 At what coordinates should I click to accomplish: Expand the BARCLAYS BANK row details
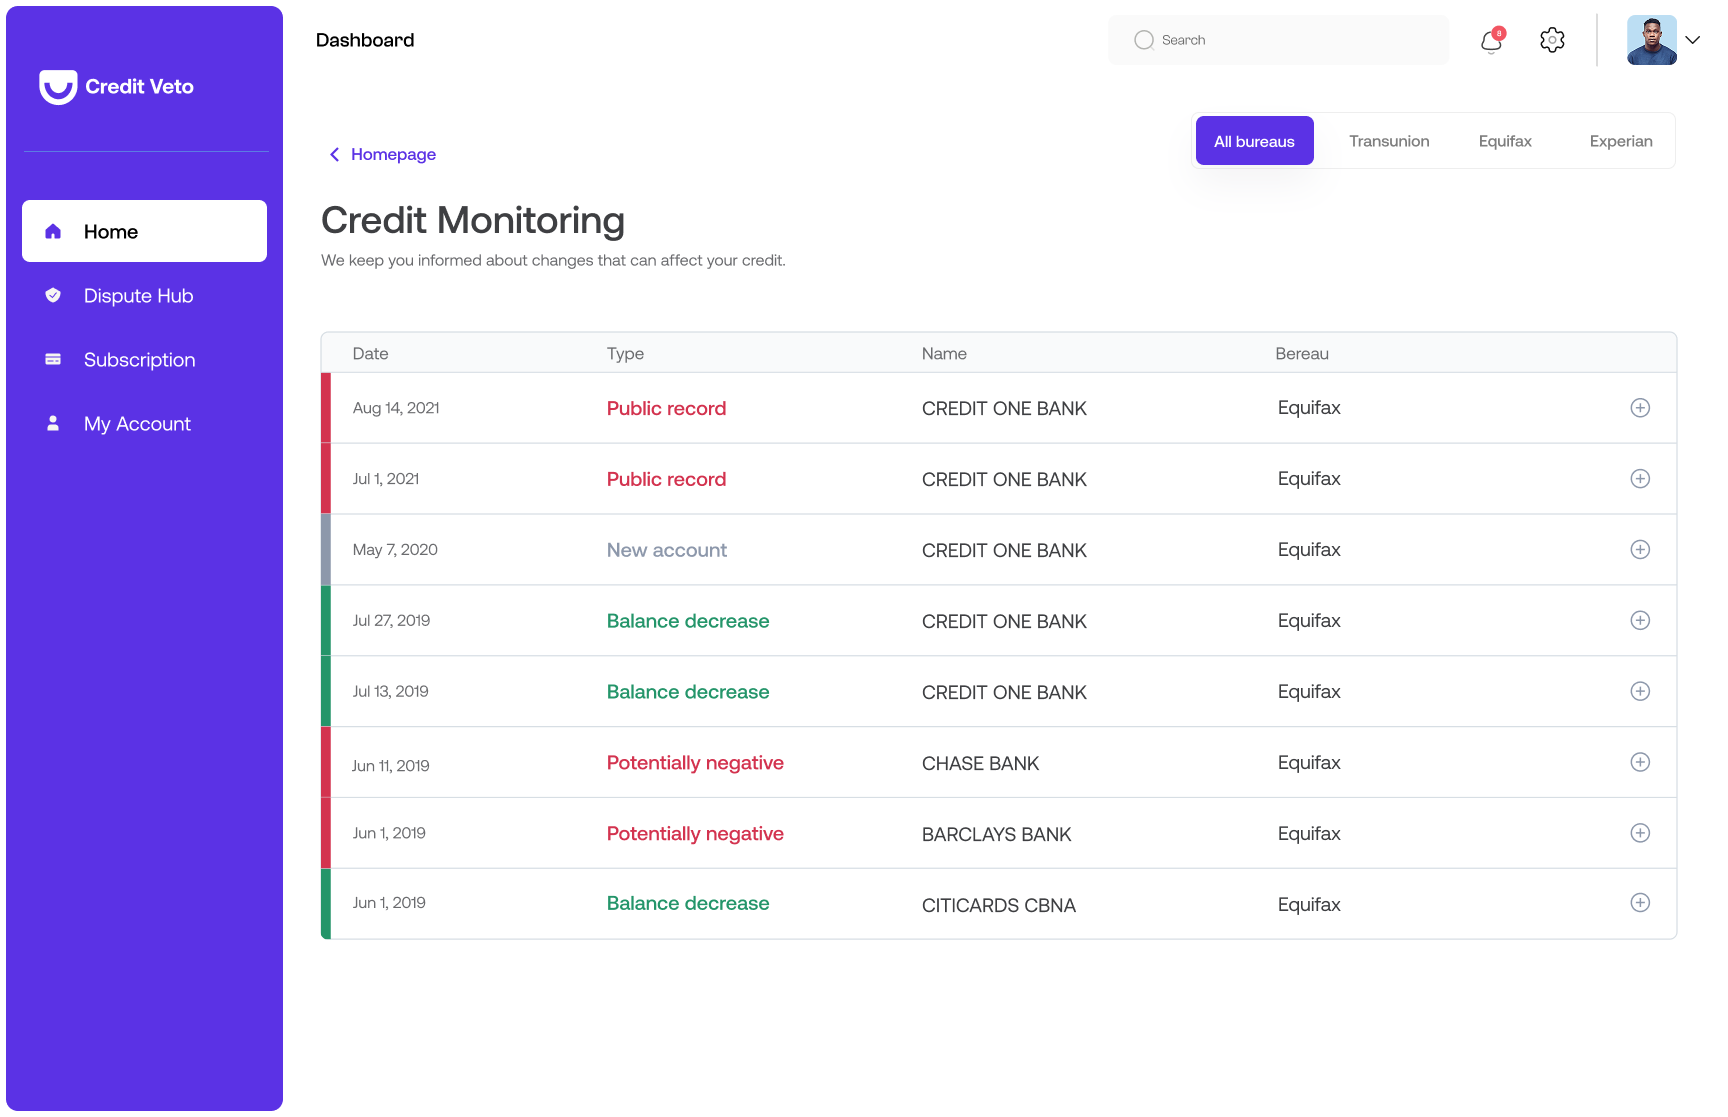(1640, 833)
